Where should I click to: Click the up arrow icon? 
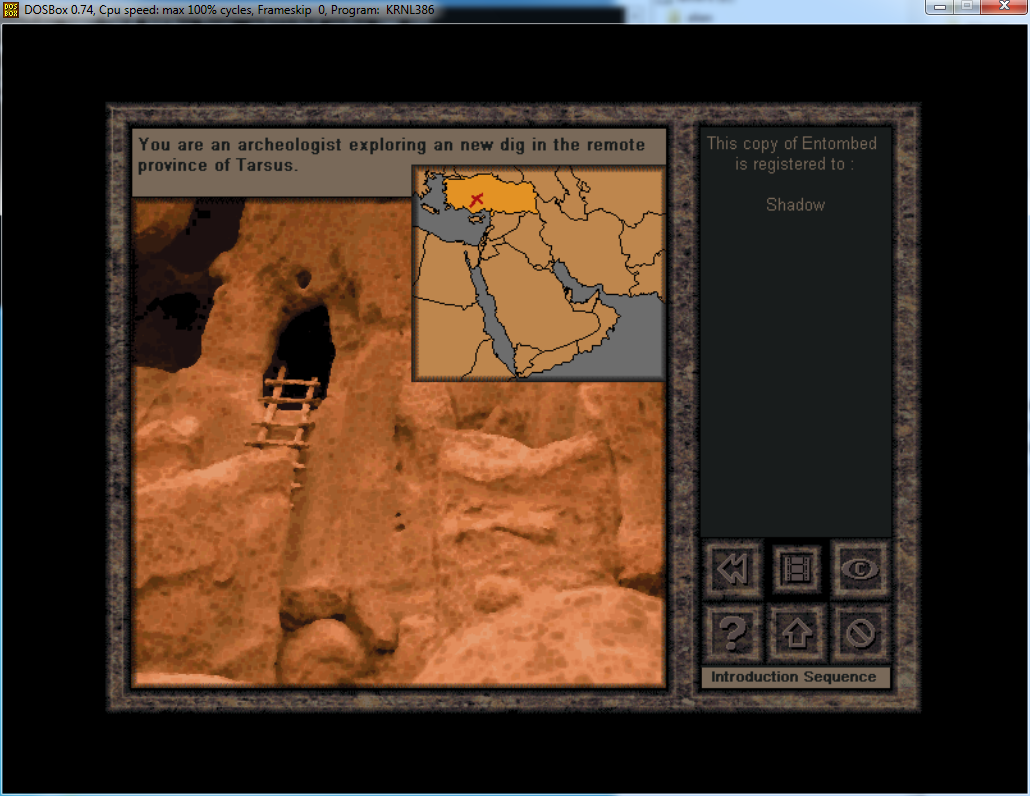coord(796,632)
